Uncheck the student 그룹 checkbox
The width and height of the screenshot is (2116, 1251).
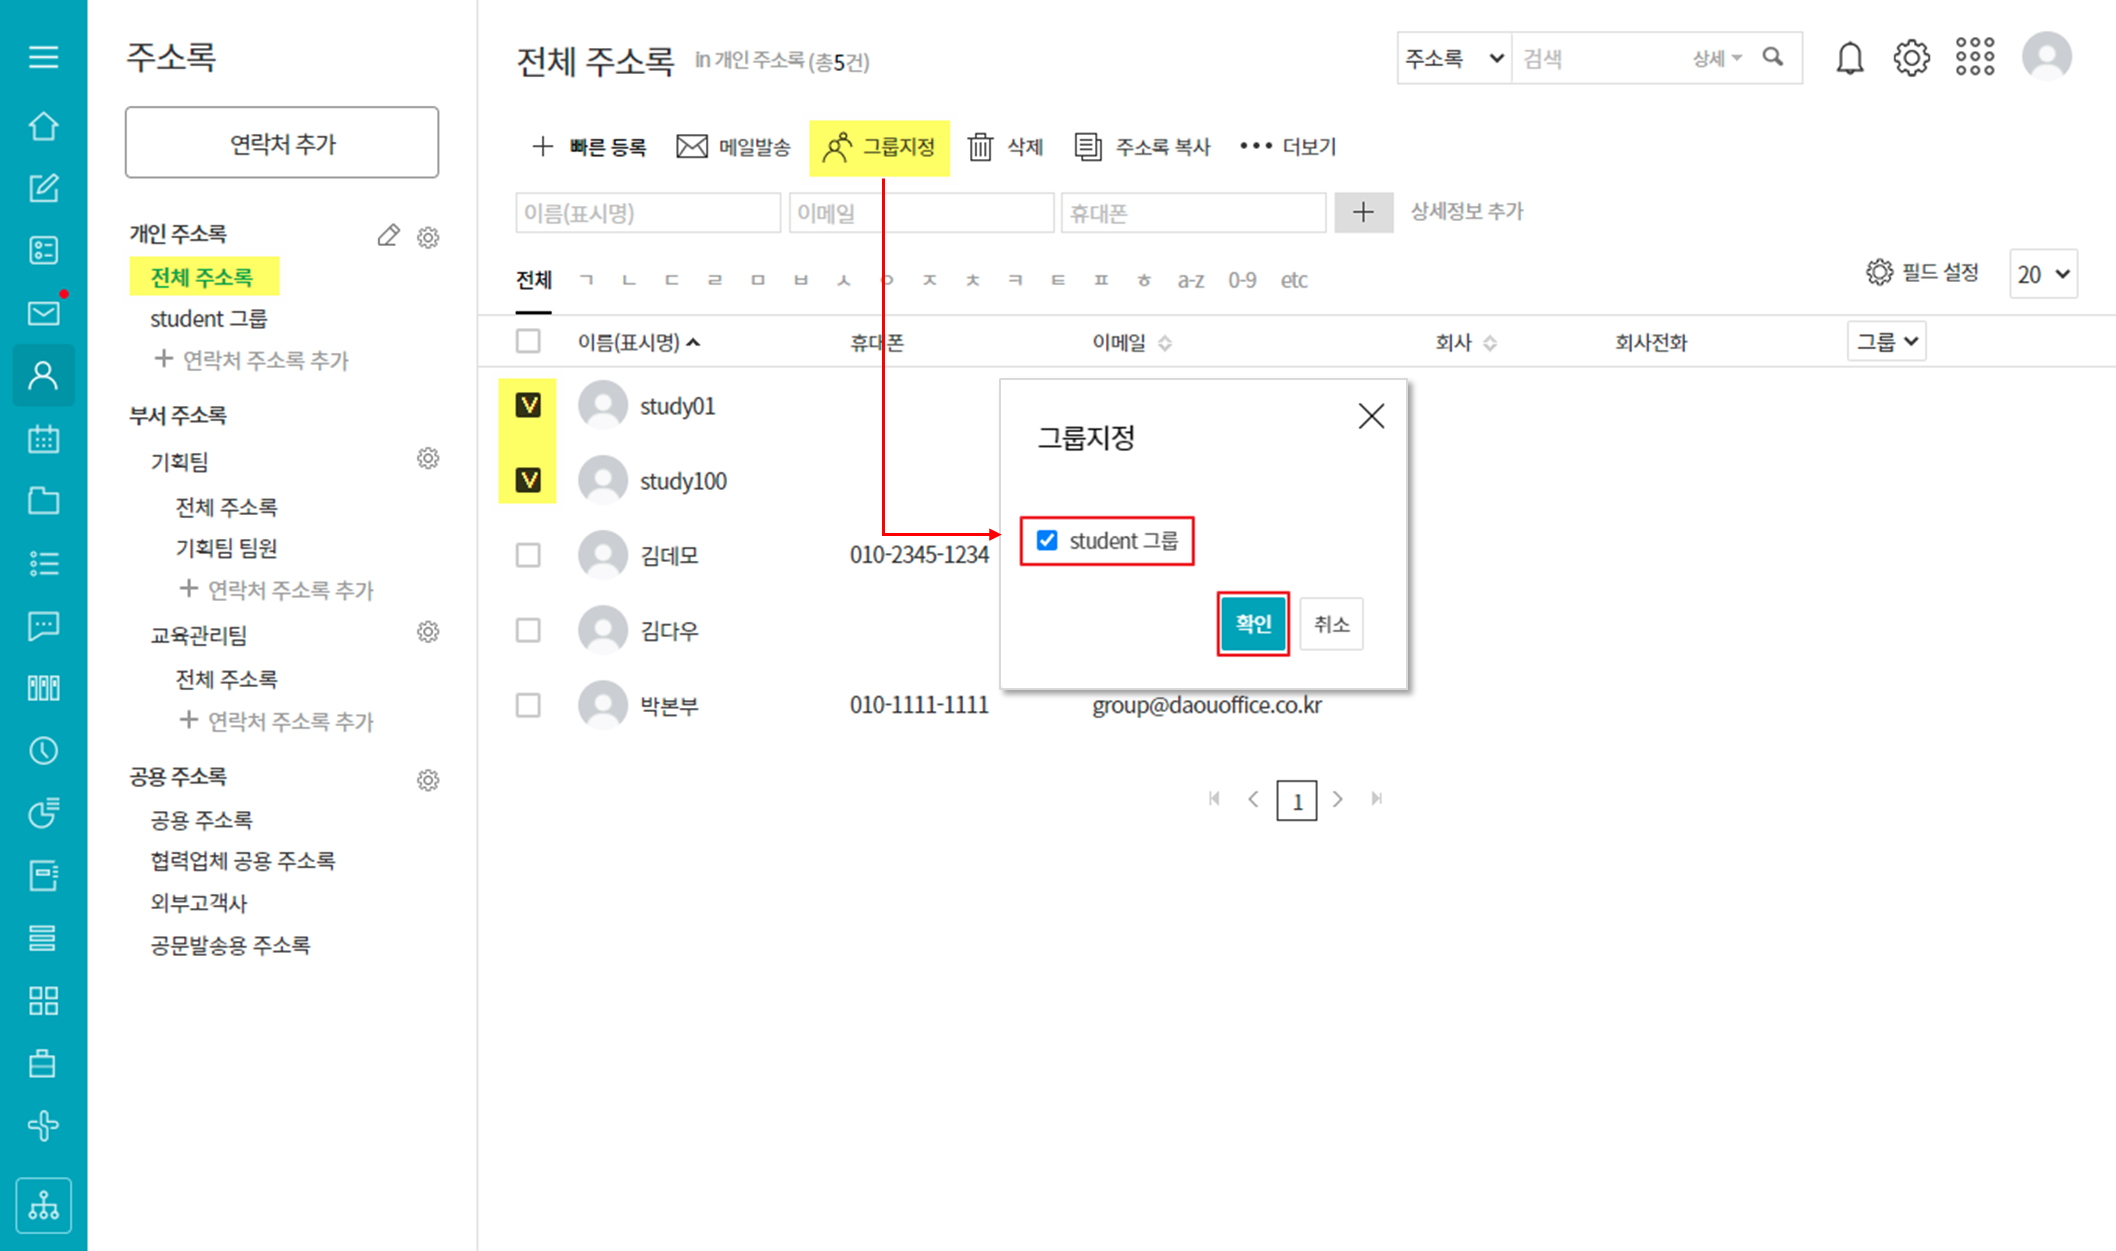click(x=1047, y=541)
